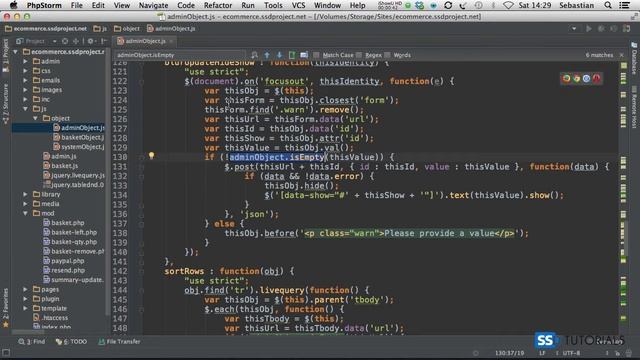The image size is (640, 360).
Task: Jump to previous search occurrence arrow
Action: pos(267,55)
